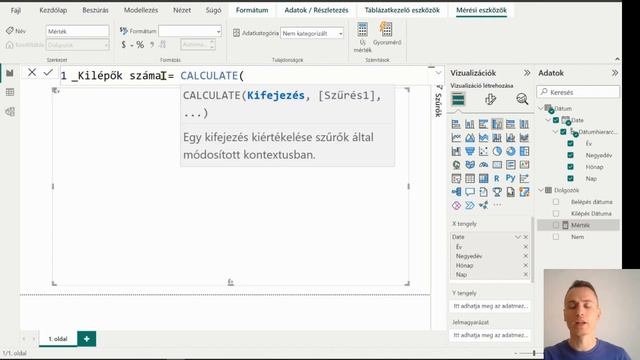Switch to the Modellezés ribbon tab
The height and width of the screenshot is (360, 640).
click(x=141, y=10)
